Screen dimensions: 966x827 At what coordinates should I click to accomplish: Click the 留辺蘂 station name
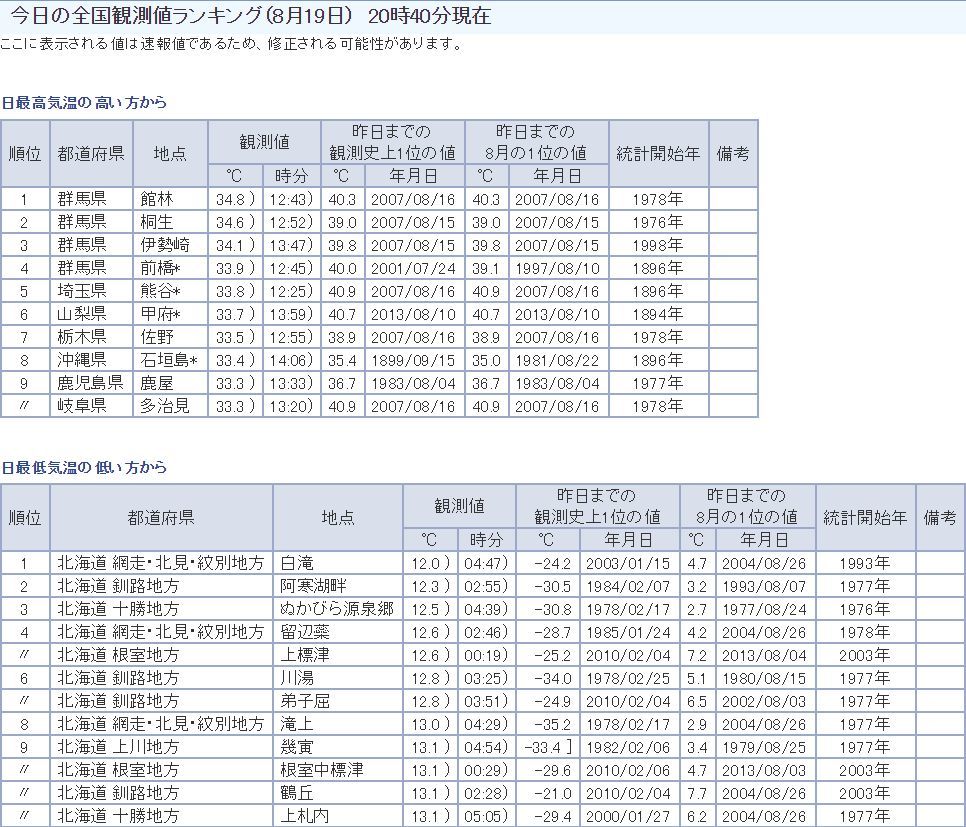(x=304, y=632)
